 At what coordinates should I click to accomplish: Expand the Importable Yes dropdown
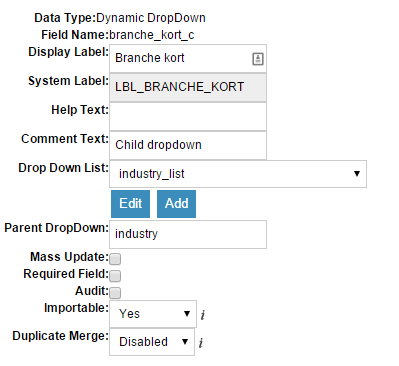(153, 314)
